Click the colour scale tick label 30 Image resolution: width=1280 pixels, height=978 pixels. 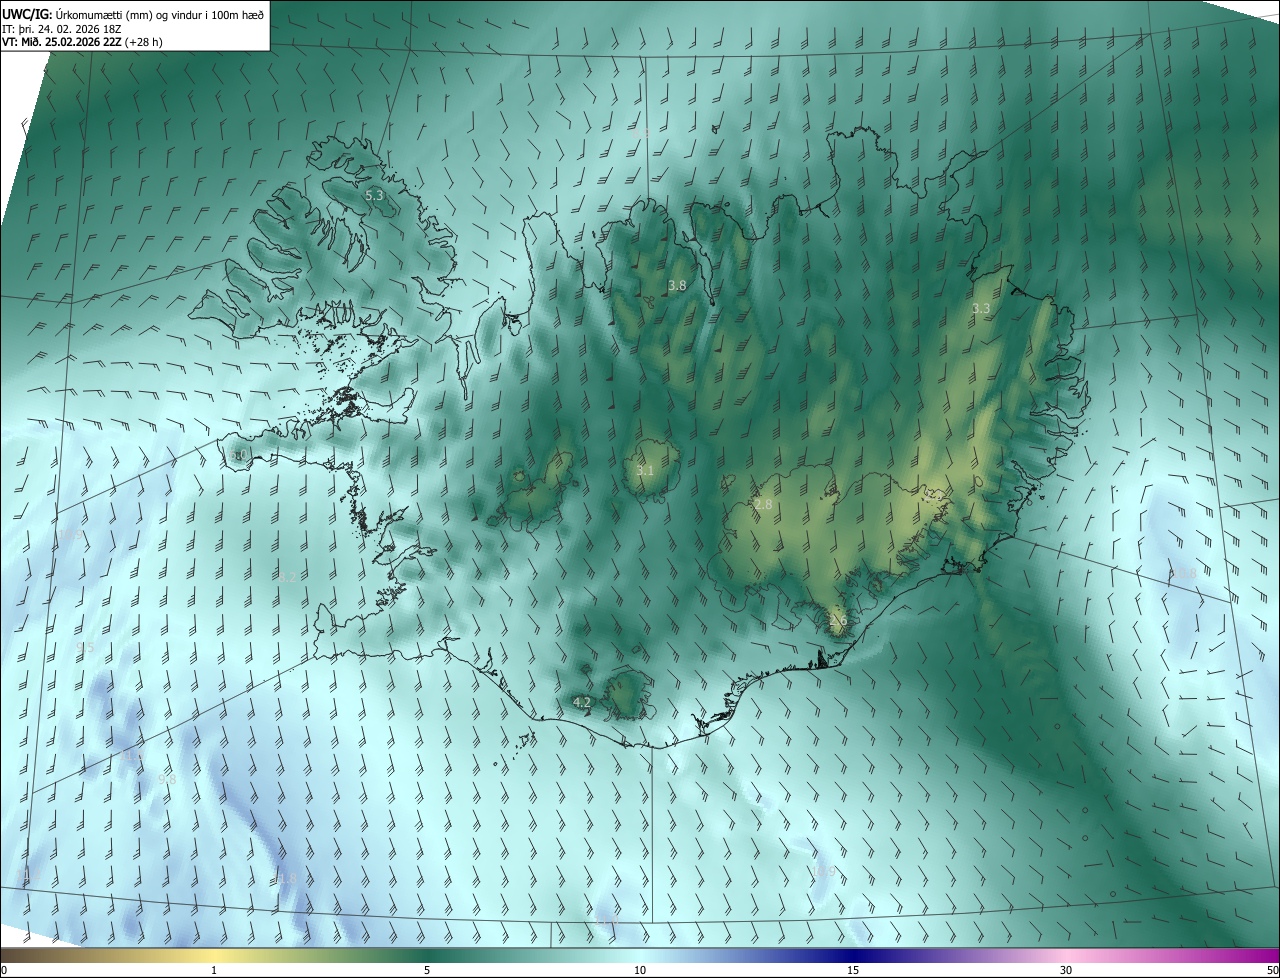1066,970
